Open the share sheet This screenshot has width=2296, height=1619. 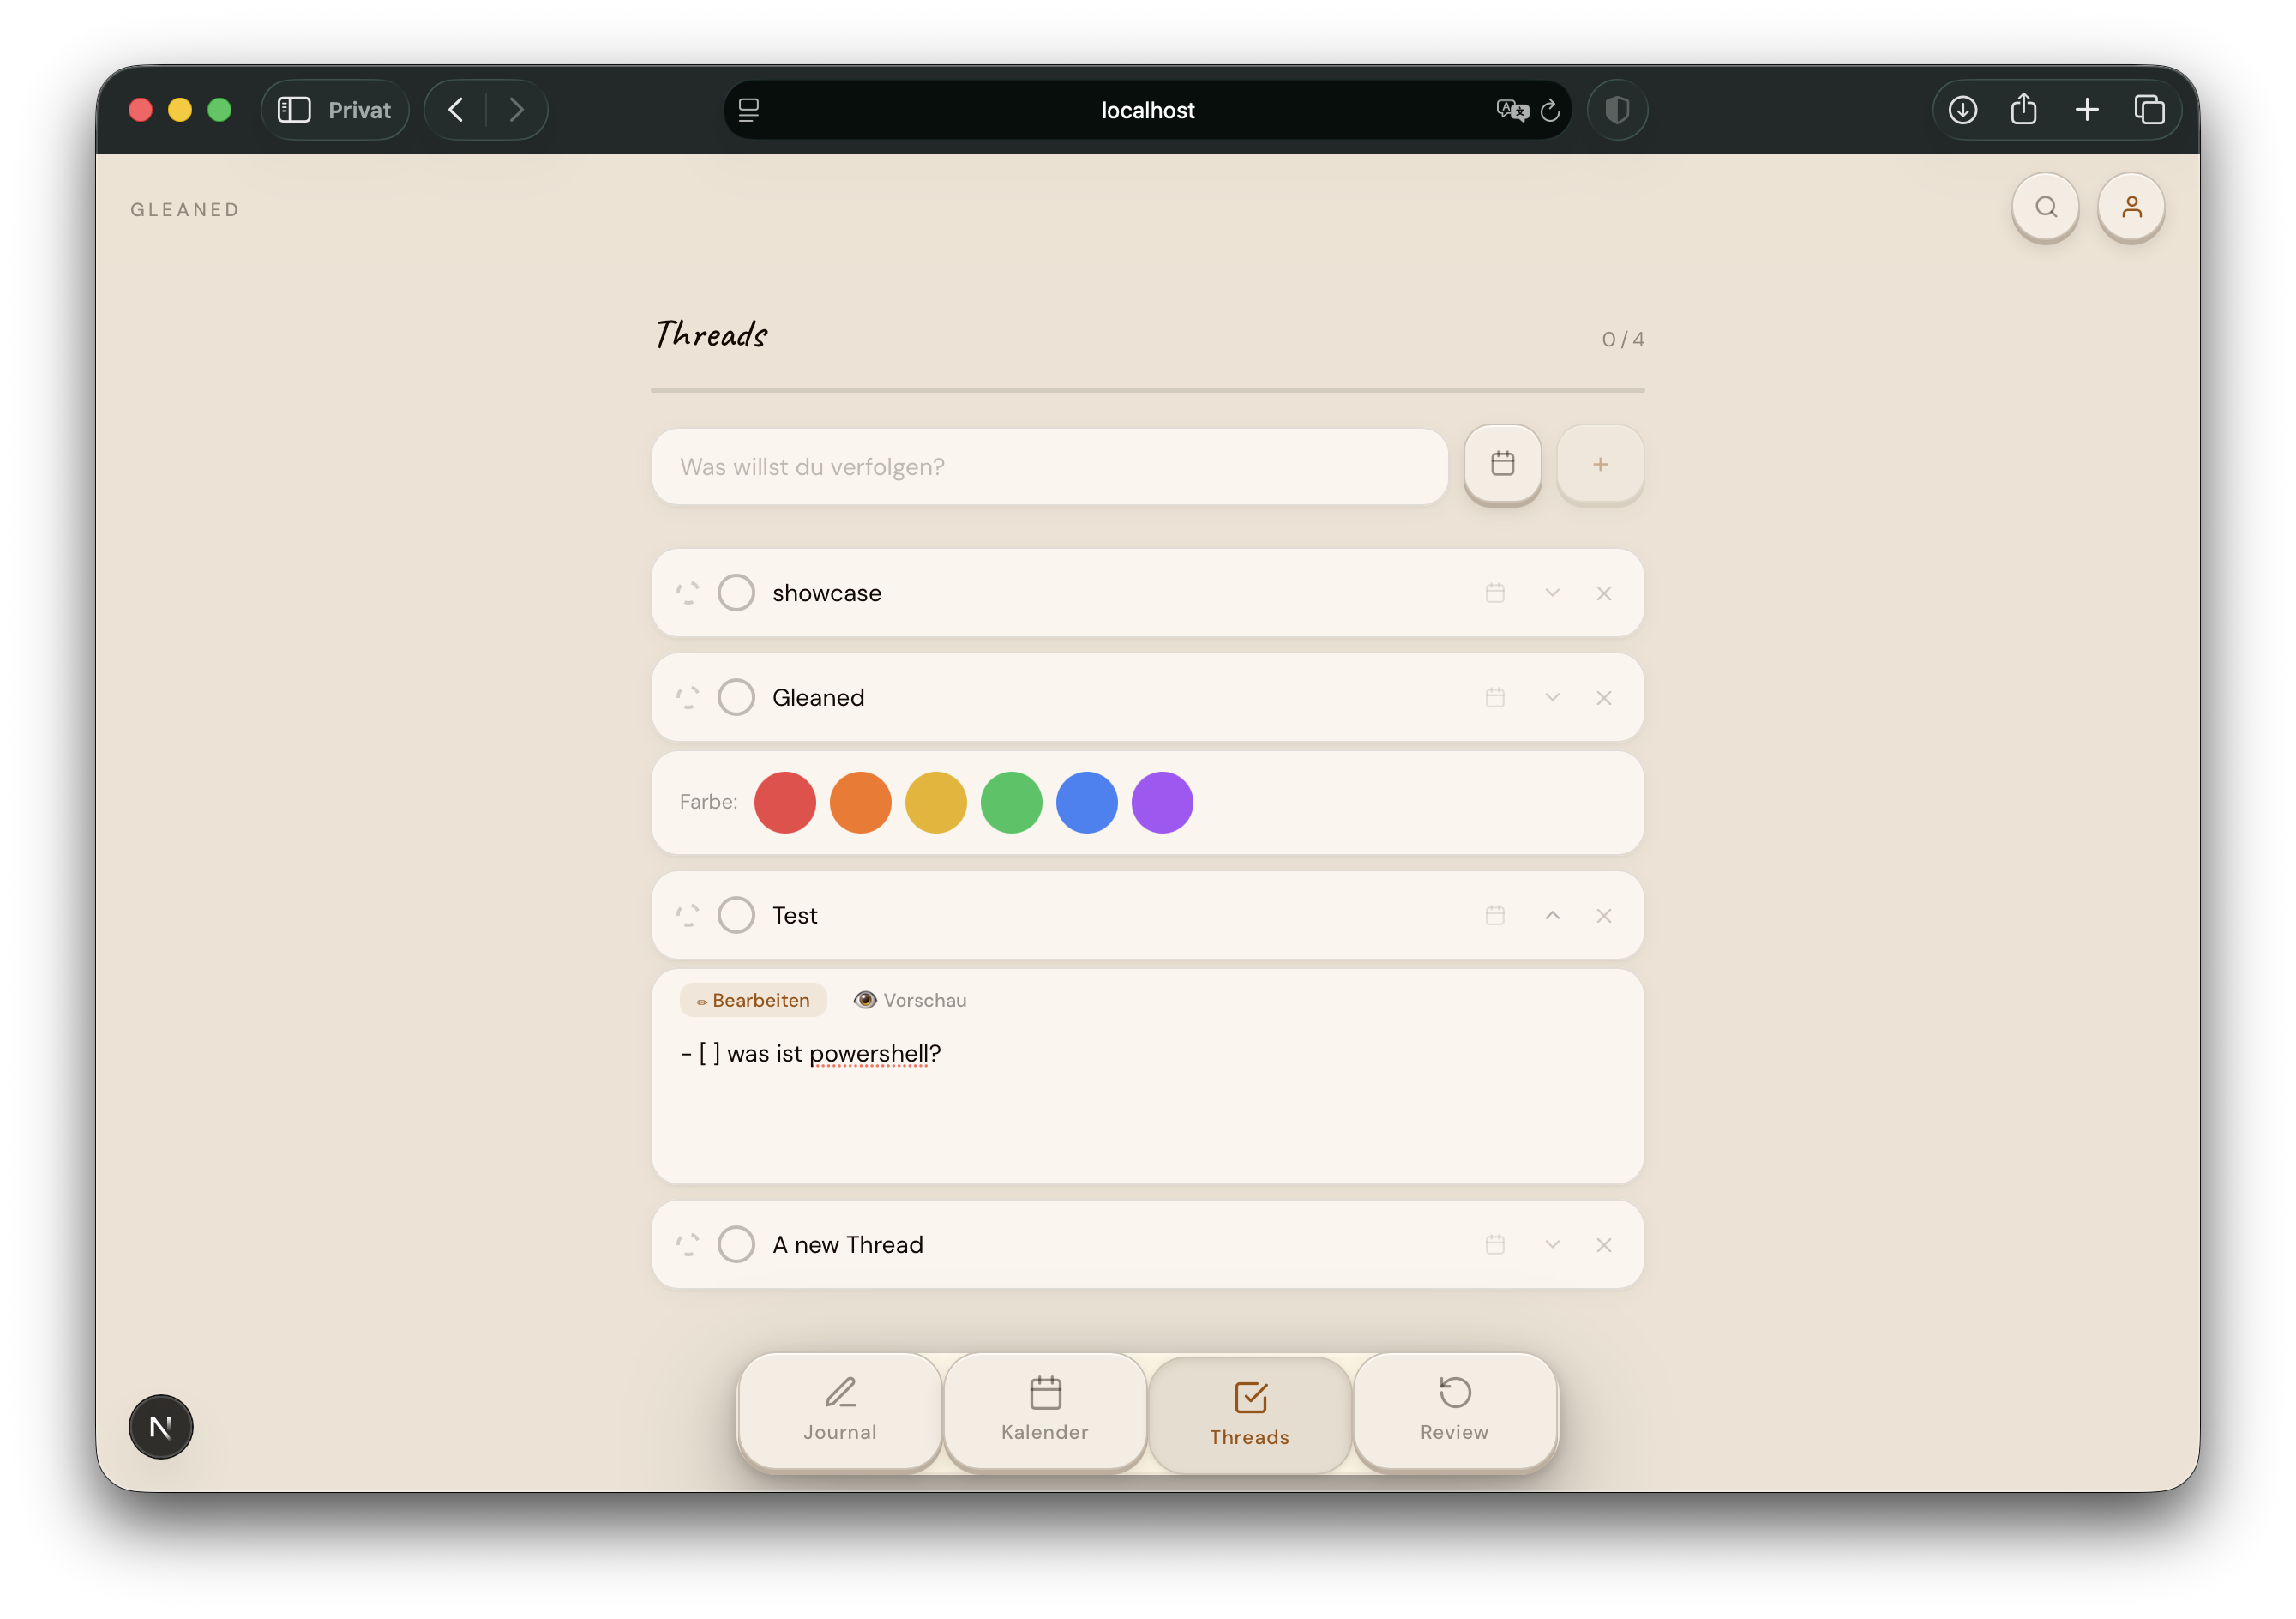click(2024, 108)
